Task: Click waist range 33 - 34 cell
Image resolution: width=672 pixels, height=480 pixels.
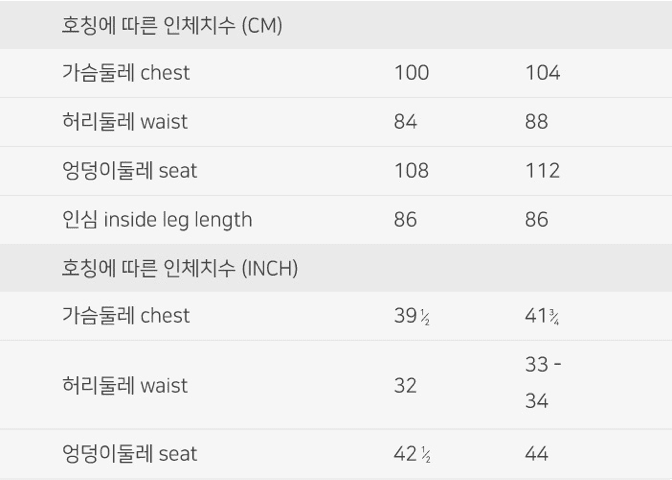Action: [543, 383]
